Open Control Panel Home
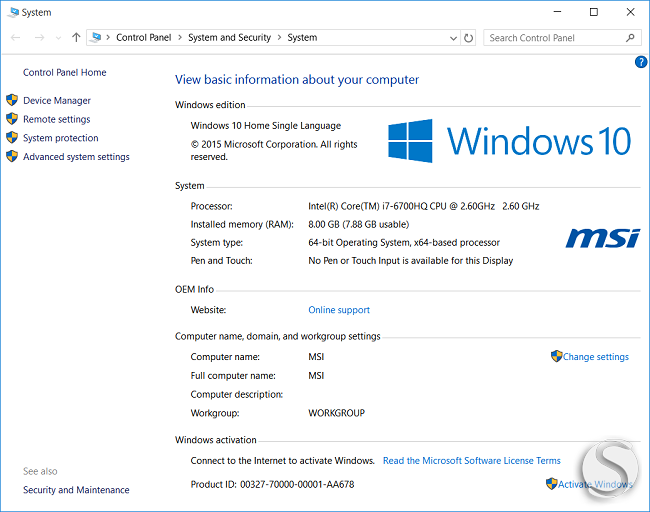650x512 pixels. click(65, 73)
